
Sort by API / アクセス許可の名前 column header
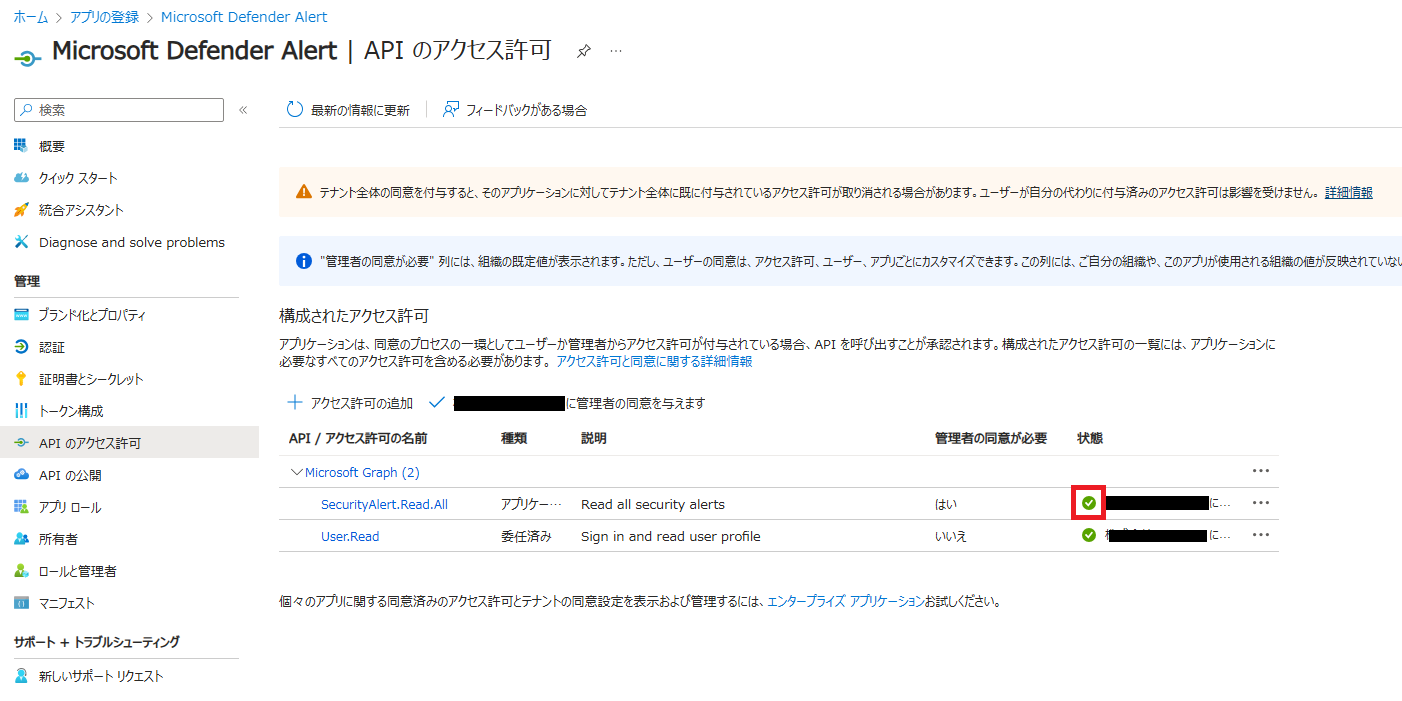tap(357, 438)
